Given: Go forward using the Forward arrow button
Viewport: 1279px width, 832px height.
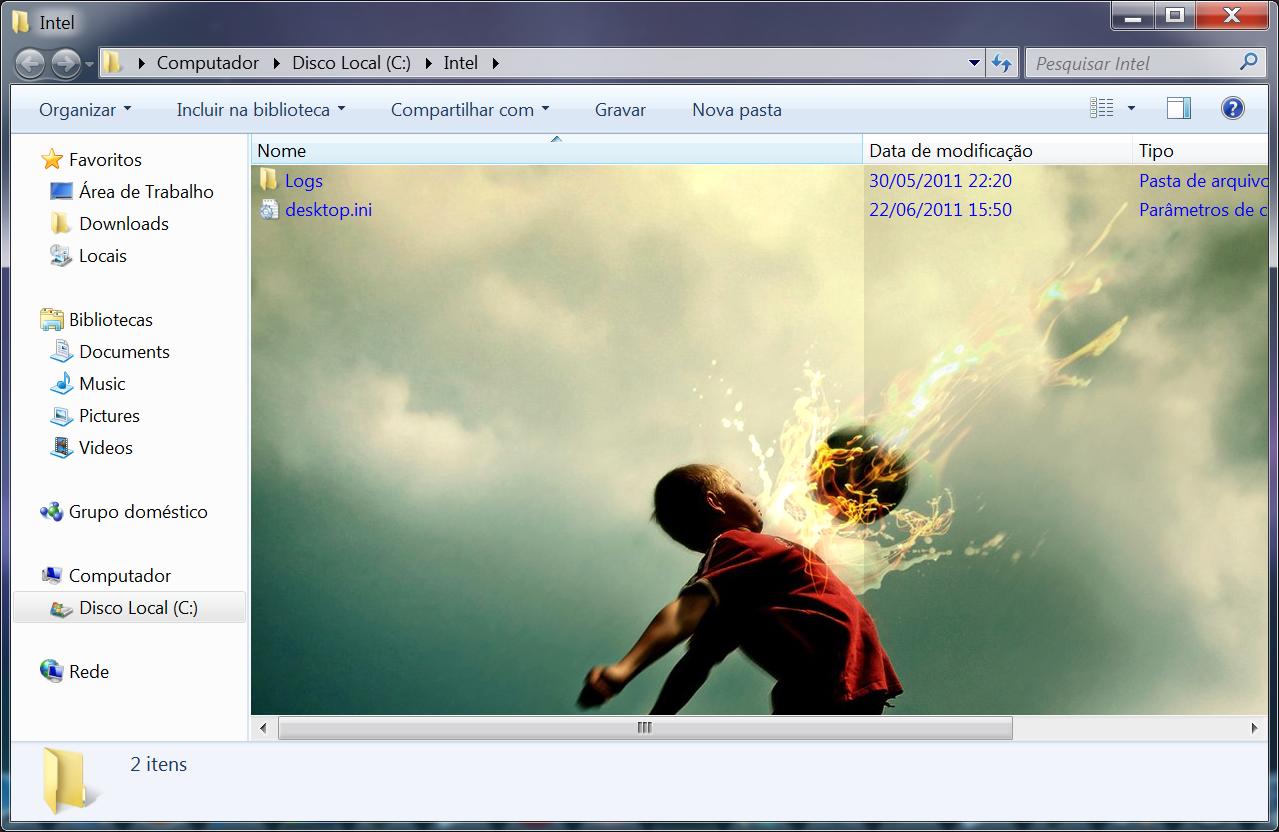Looking at the screenshot, I should click(66, 64).
